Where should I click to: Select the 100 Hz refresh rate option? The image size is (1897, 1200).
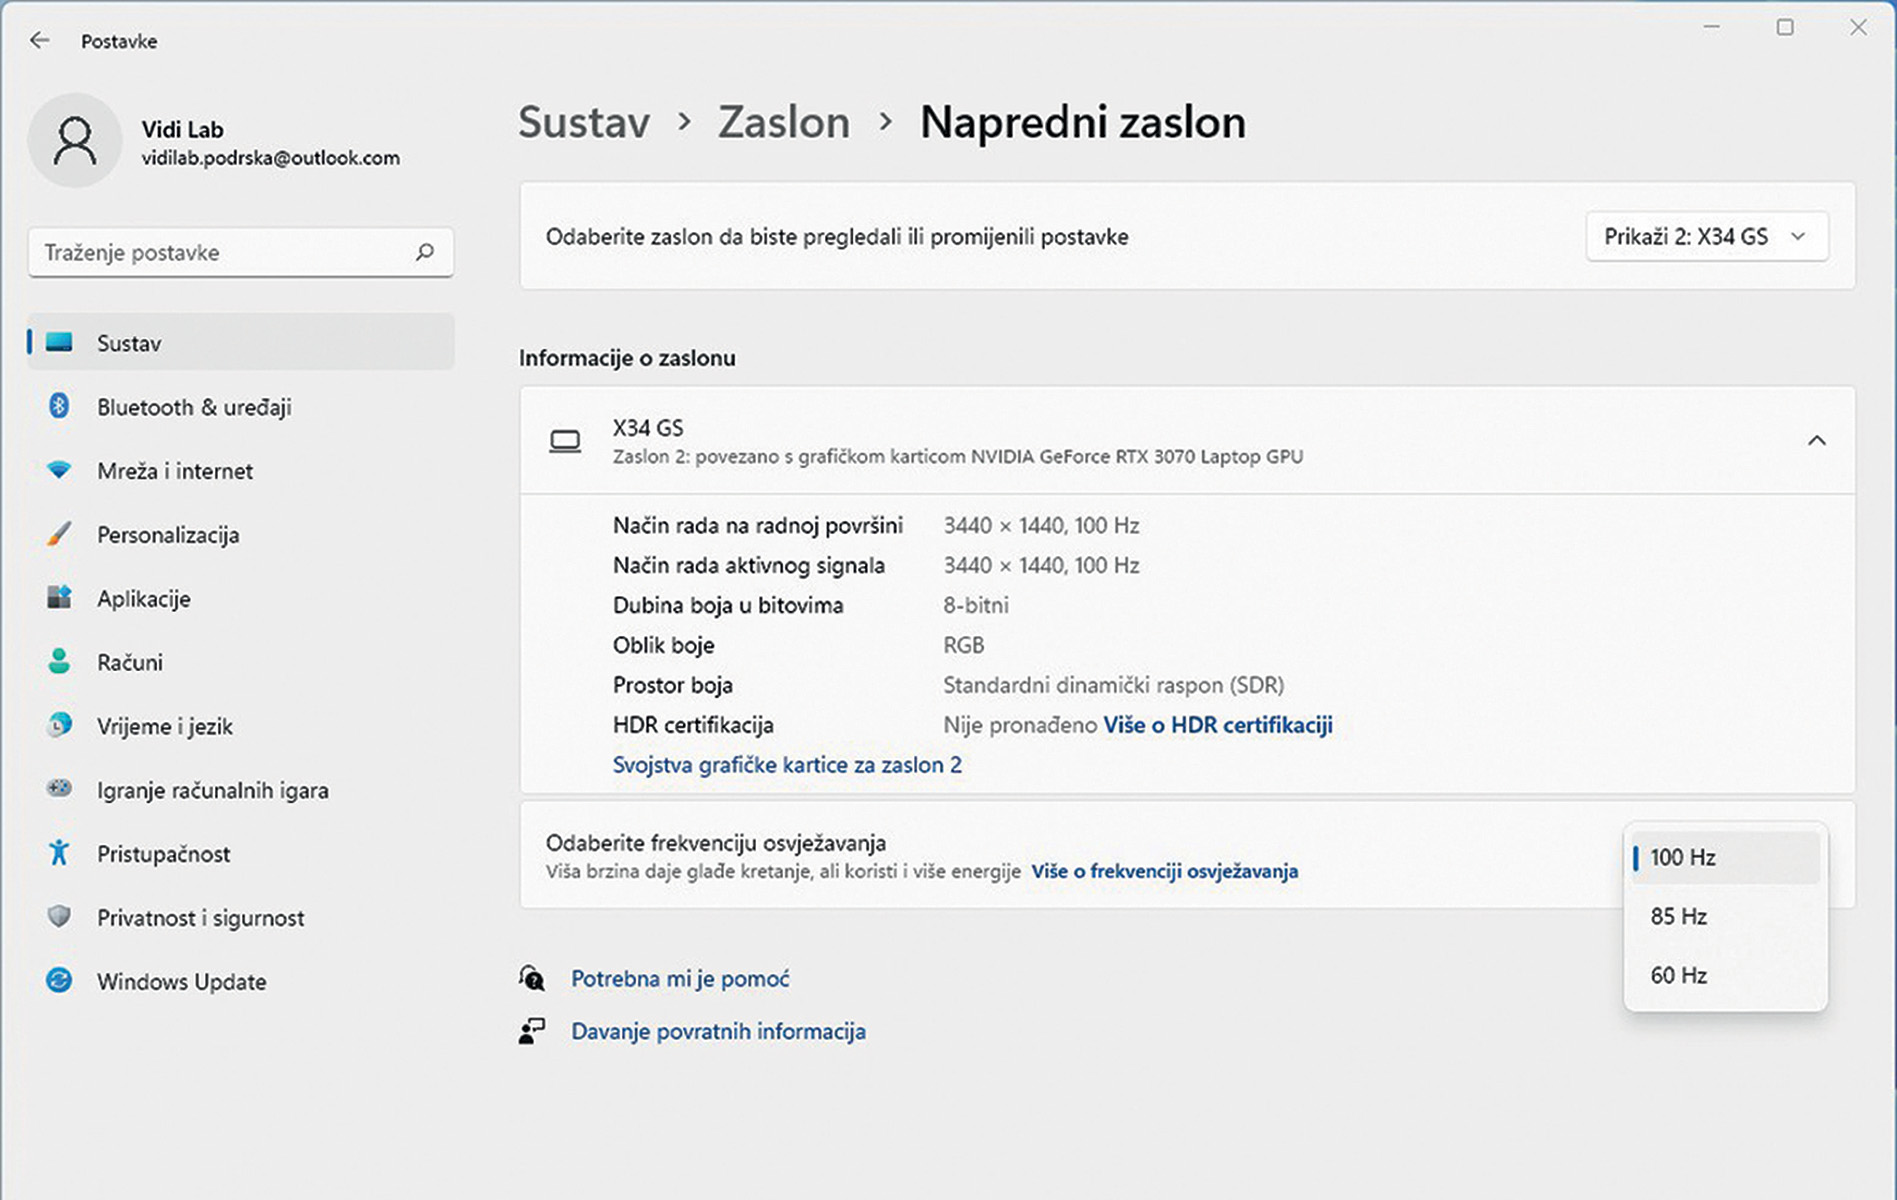pos(1683,857)
